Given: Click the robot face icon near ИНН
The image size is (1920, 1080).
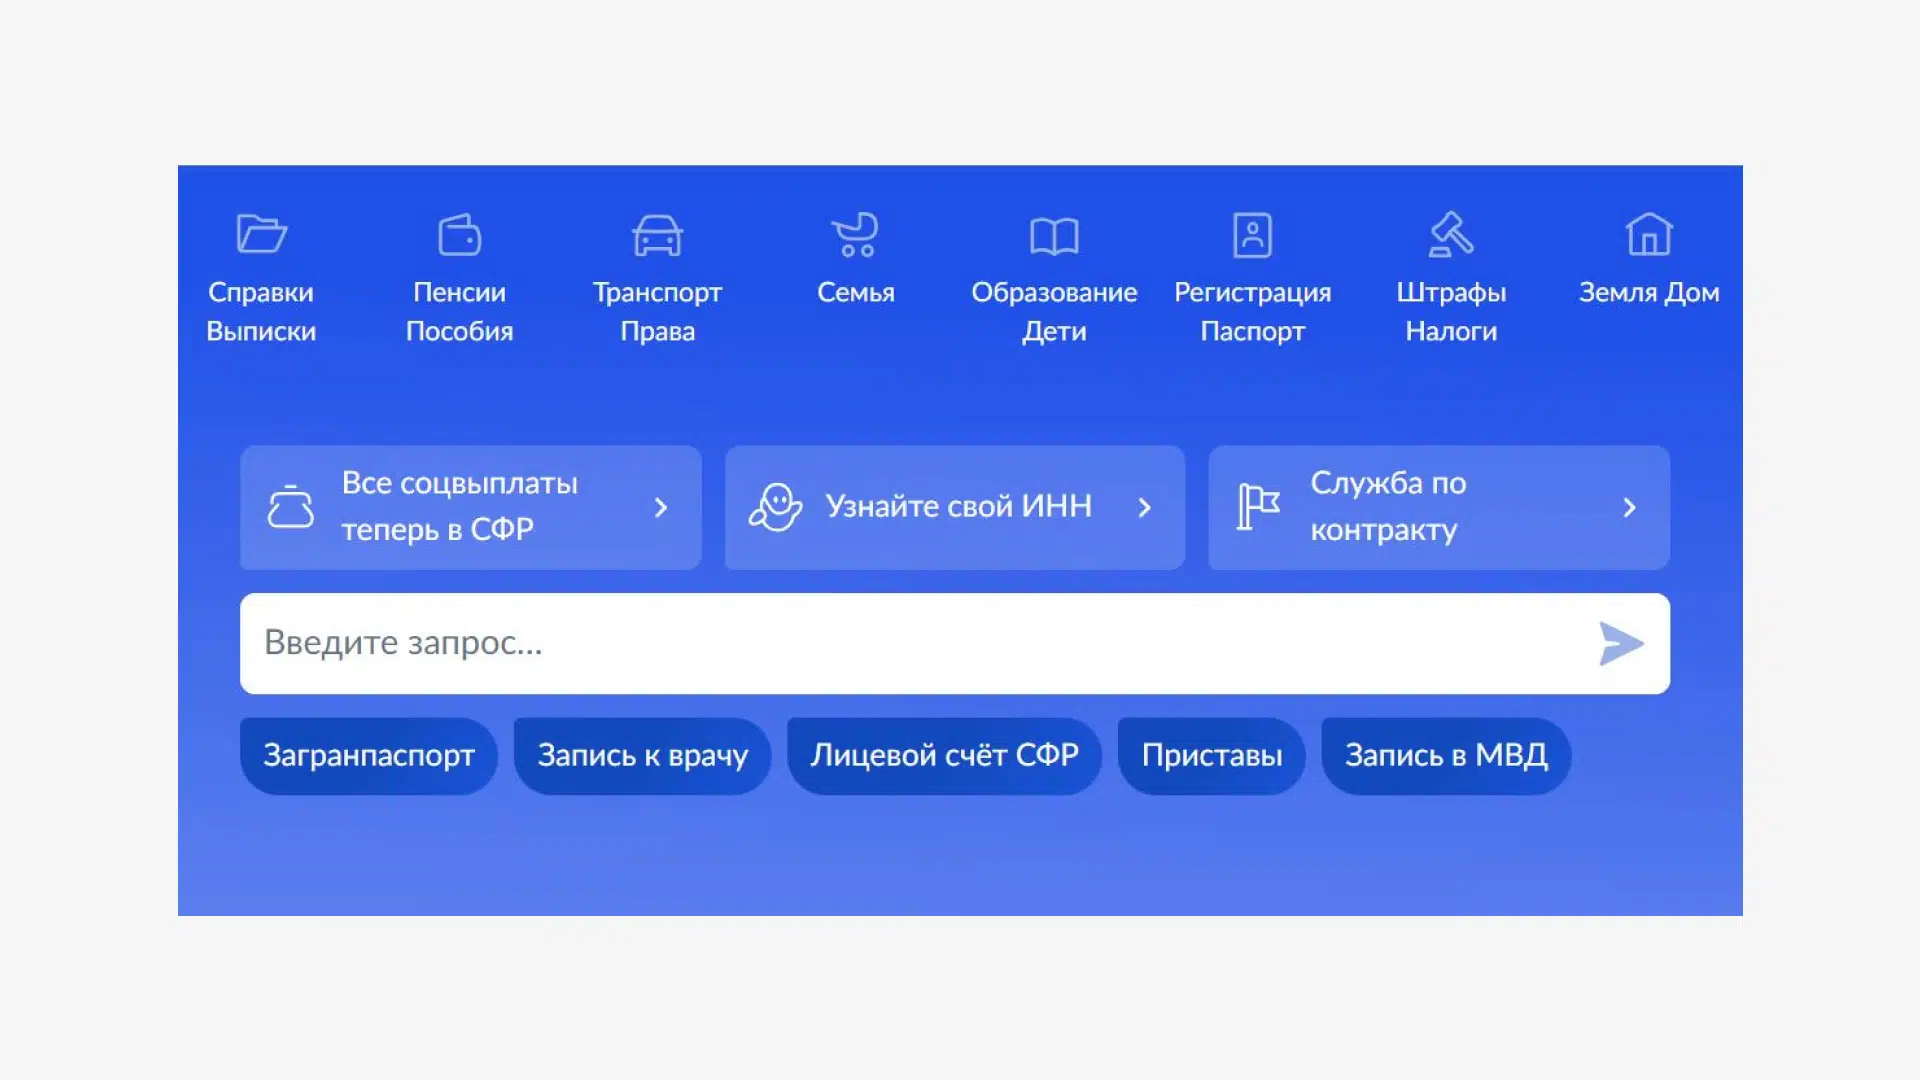Looking at the screenshot, I should coord(775,507).
